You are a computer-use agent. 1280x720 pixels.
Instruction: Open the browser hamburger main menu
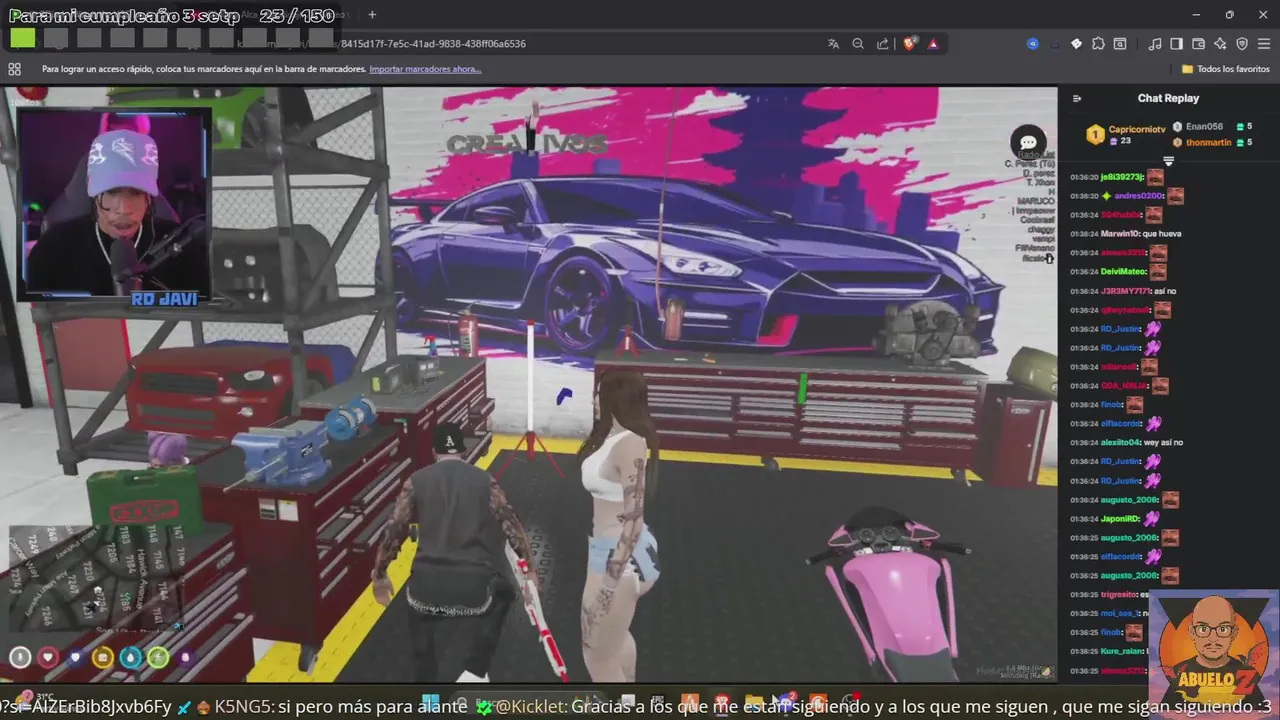(x=1264, y=44)
